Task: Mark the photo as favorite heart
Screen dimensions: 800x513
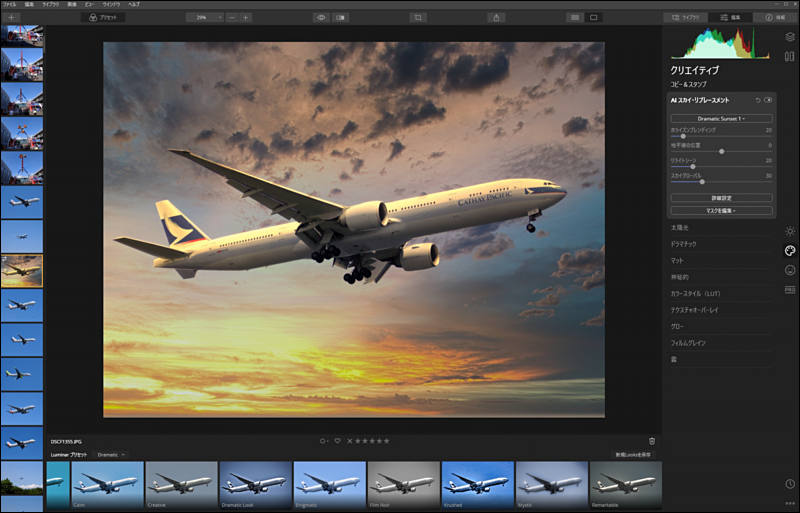Action: 337,441
